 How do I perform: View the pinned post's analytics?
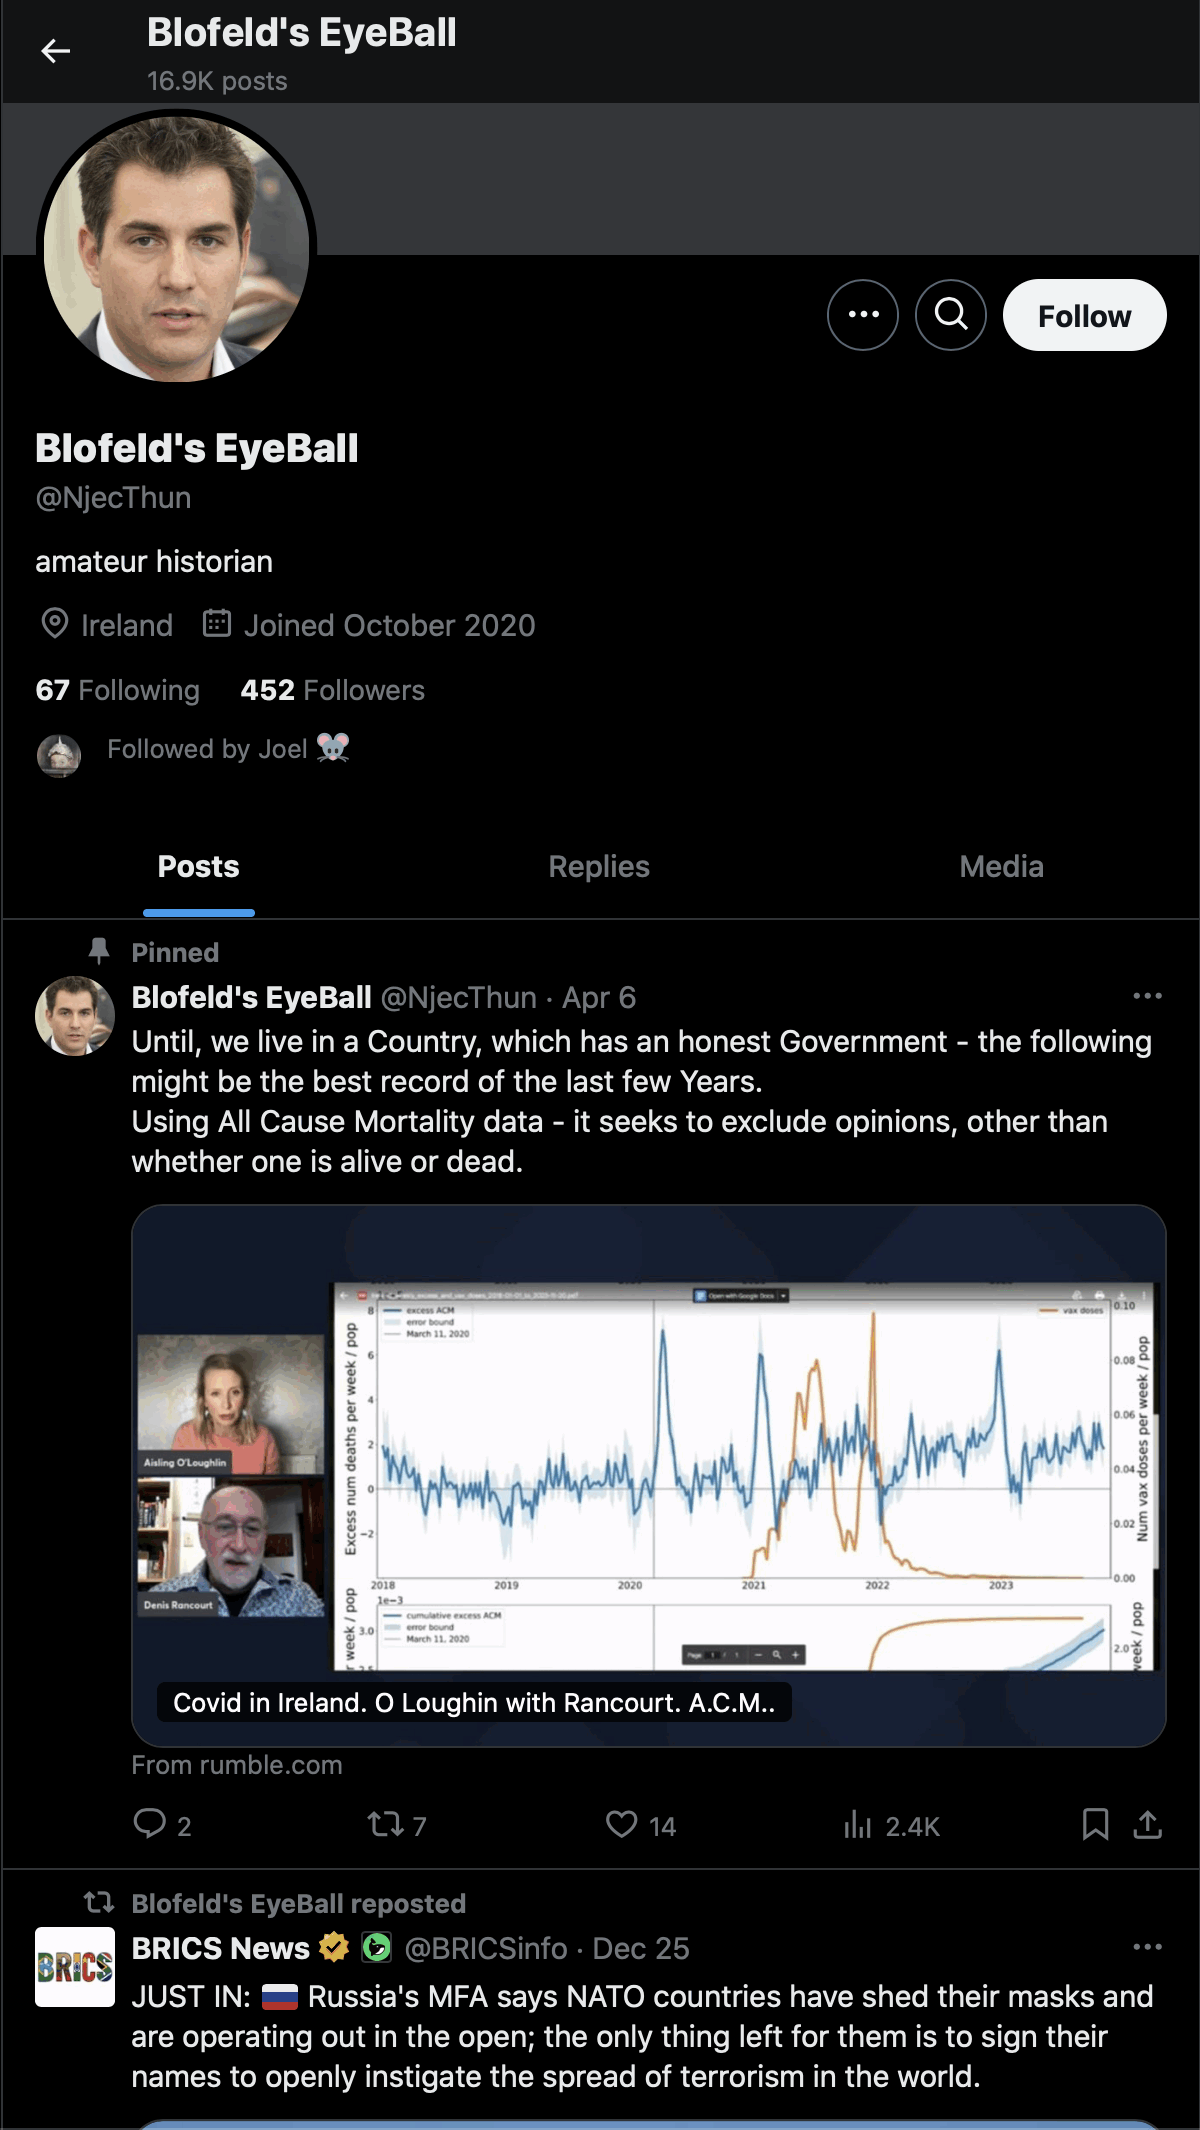(x=858, y=1826)
